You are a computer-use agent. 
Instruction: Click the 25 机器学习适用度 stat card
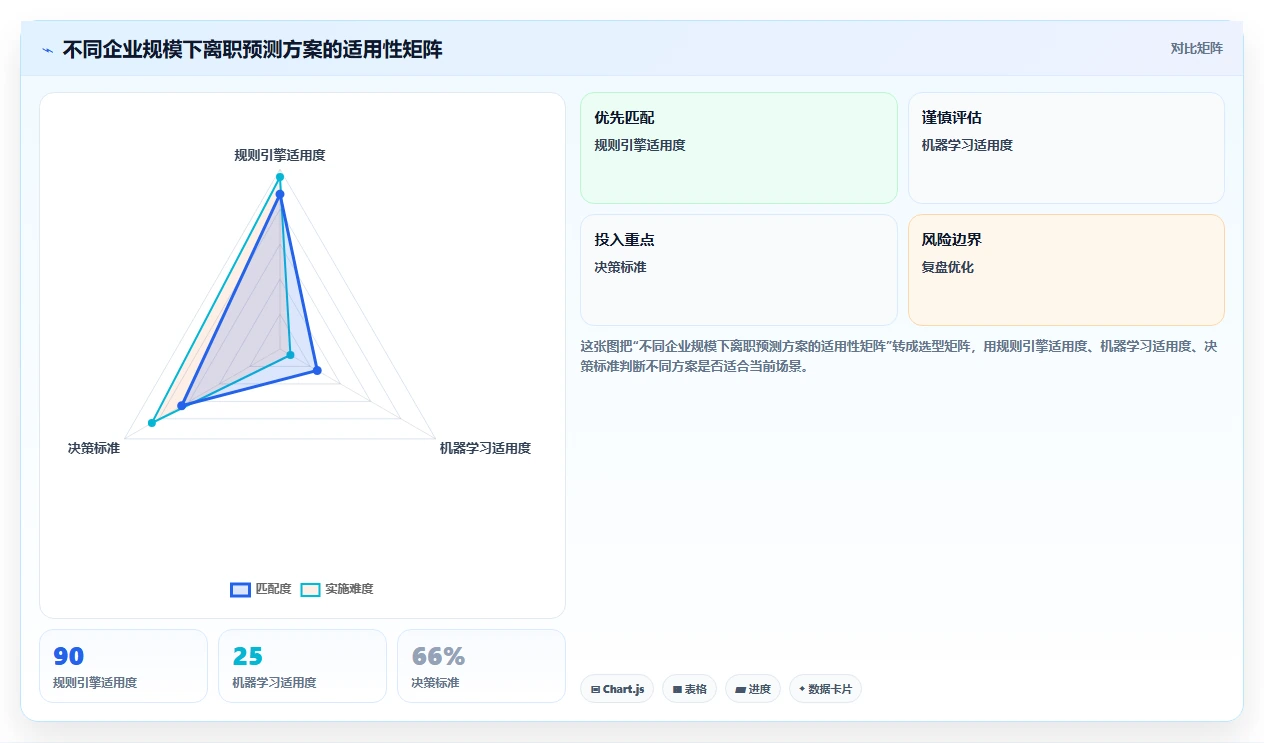click(302, 666)
